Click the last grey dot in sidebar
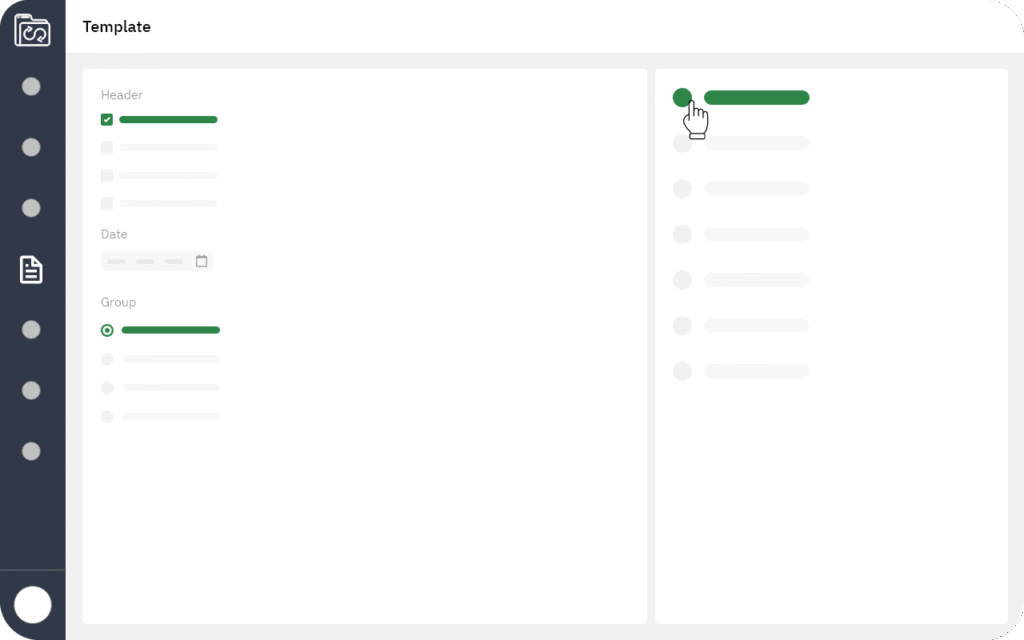 (x=32, y=451)
